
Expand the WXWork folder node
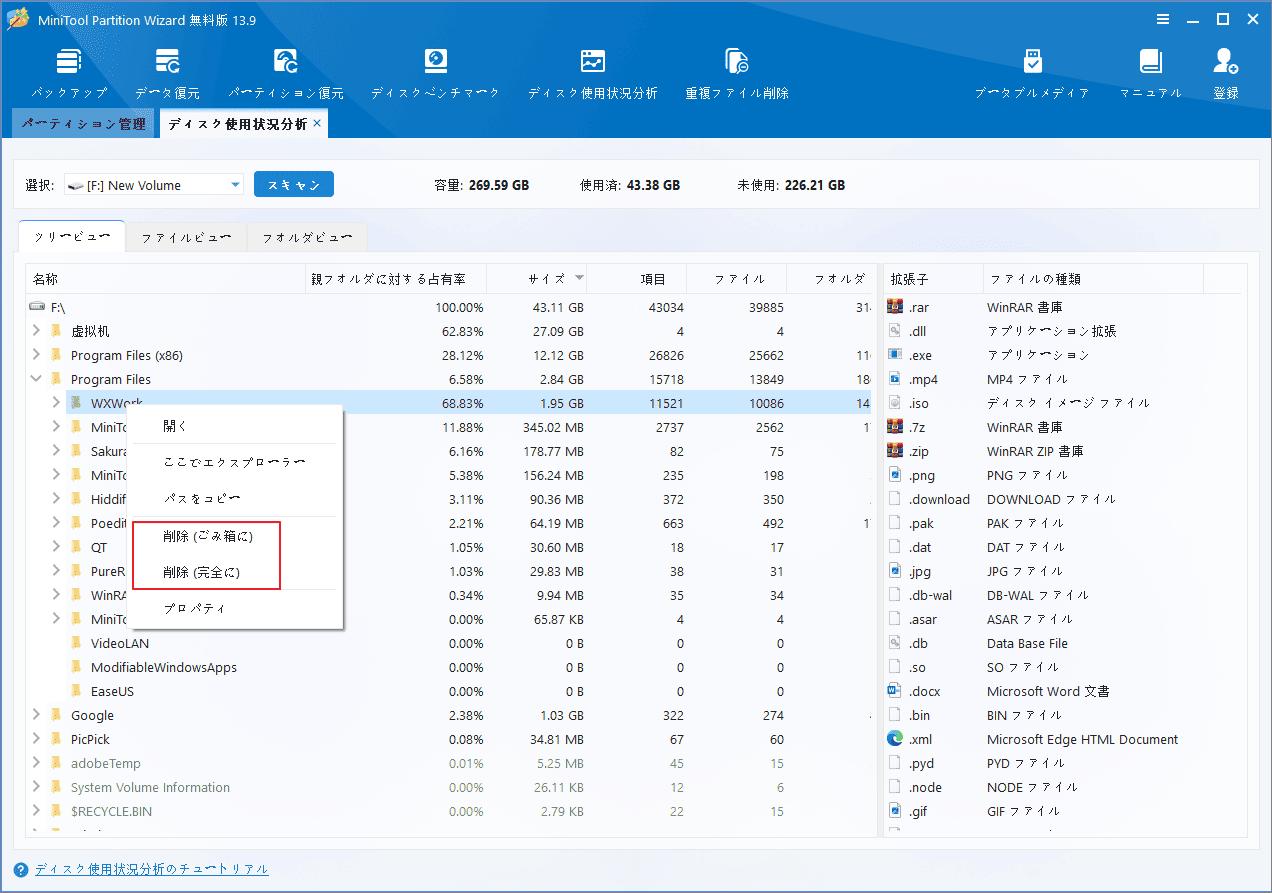56,403
